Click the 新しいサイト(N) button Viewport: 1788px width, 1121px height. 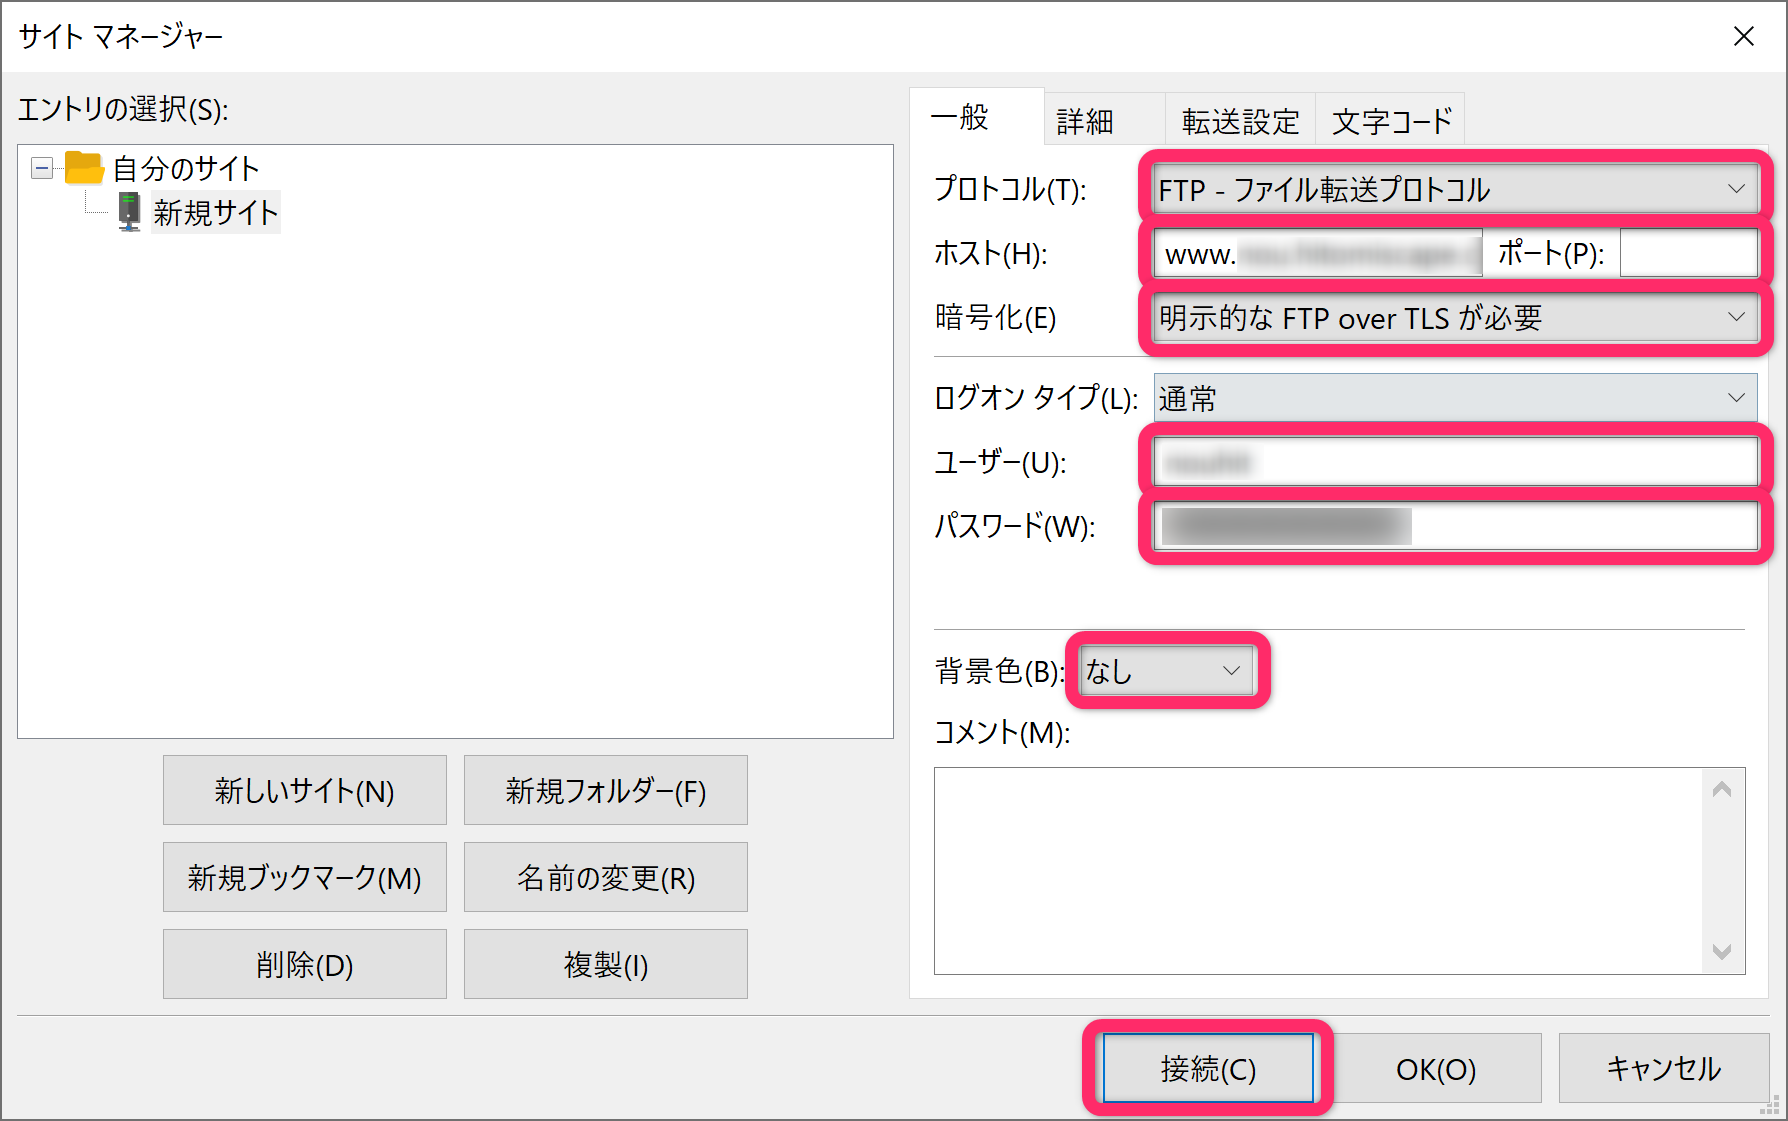click(304, 790)
